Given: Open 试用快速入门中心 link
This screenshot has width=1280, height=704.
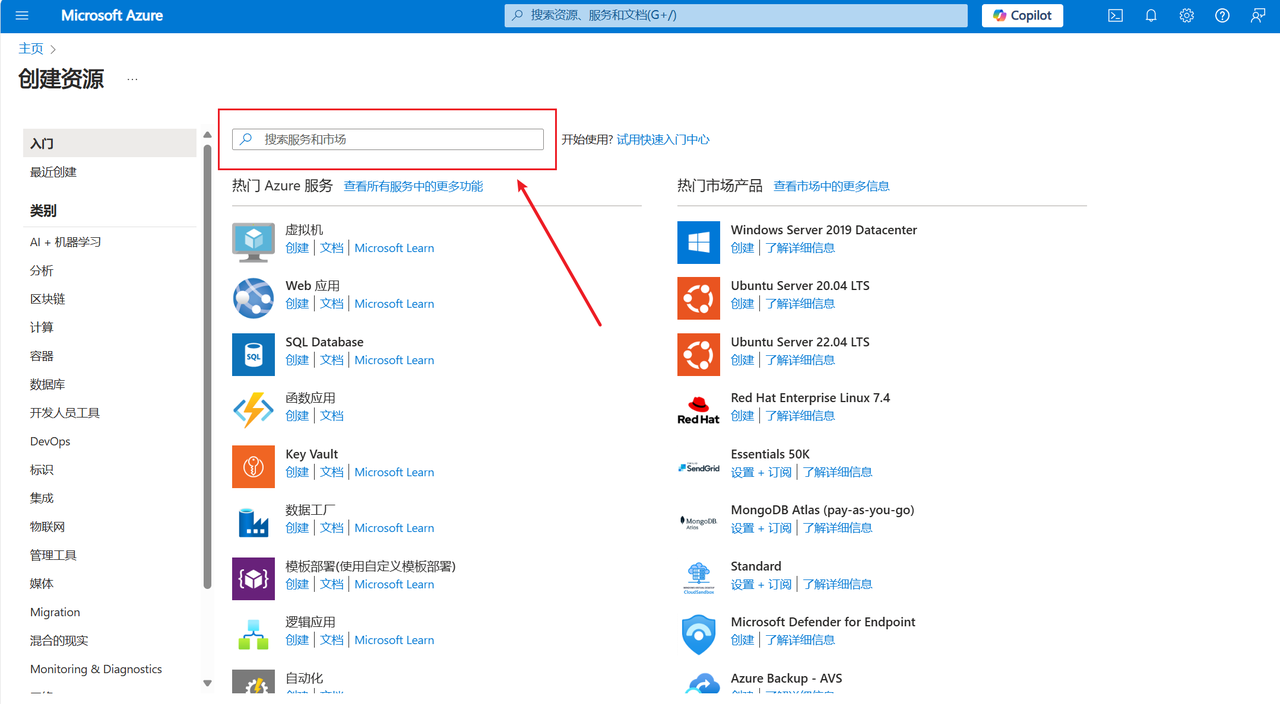Looking at the screenshot, I should 662,140.
